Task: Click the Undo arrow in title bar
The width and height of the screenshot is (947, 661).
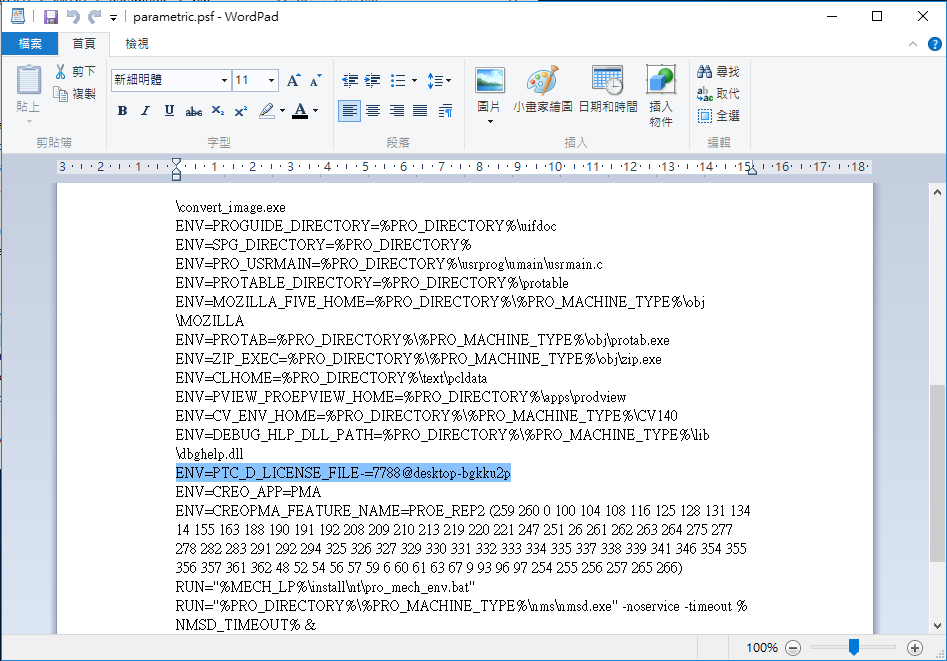Action: click(73, 17)
